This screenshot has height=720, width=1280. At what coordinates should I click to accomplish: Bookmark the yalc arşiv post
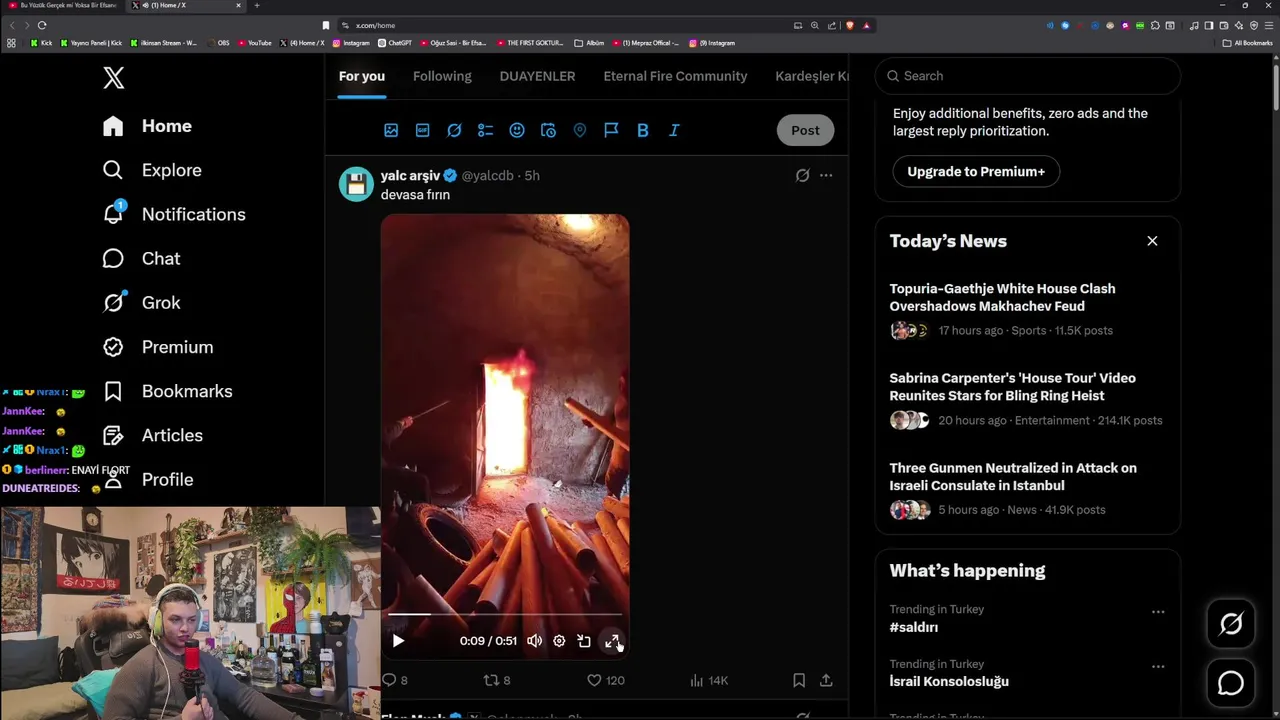coord(799,680)
